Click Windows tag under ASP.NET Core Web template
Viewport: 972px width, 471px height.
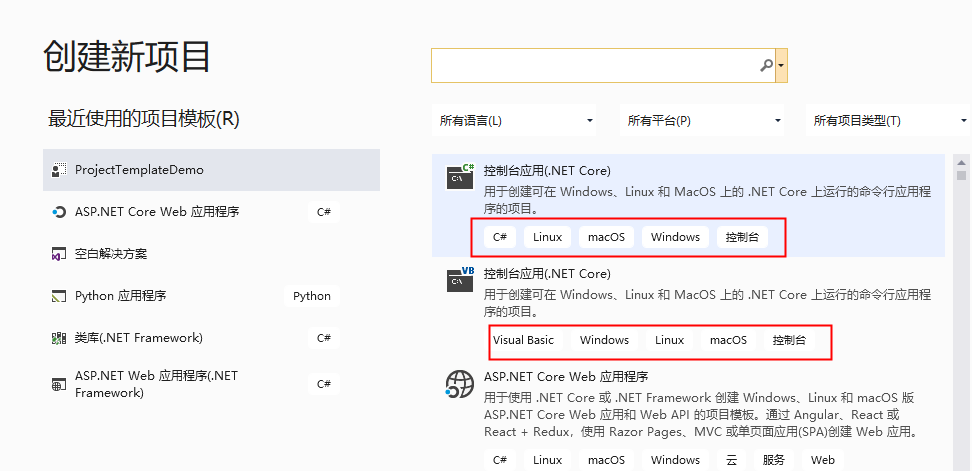coord(675,460)
